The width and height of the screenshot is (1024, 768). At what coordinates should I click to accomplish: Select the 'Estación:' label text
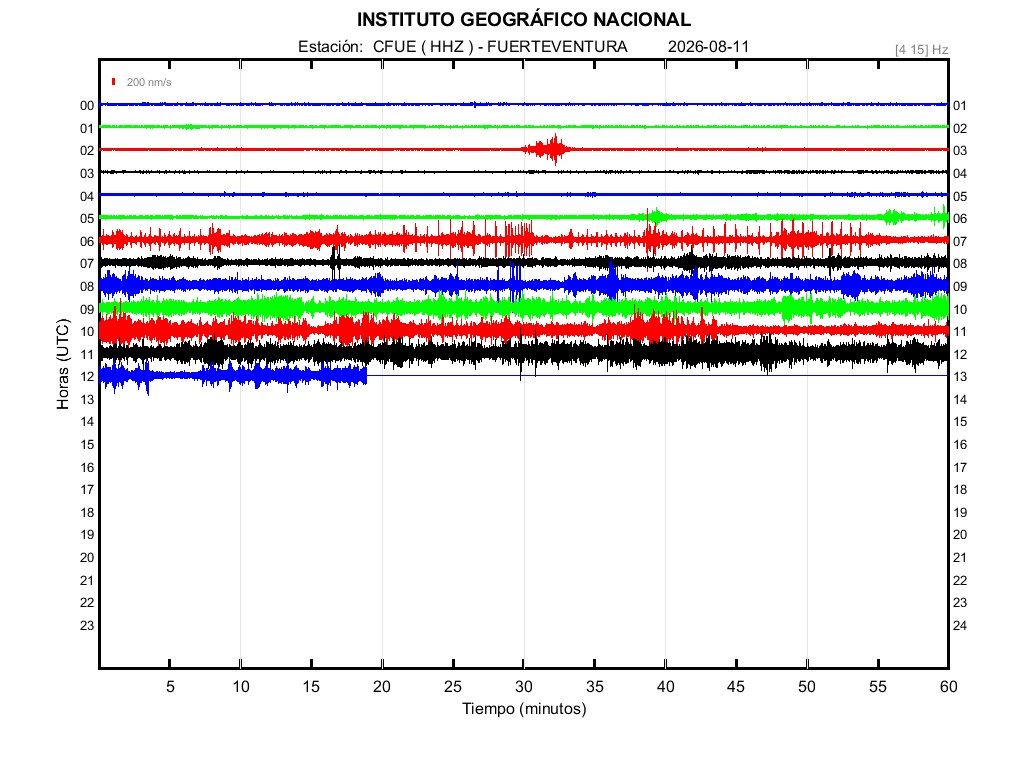330,47
